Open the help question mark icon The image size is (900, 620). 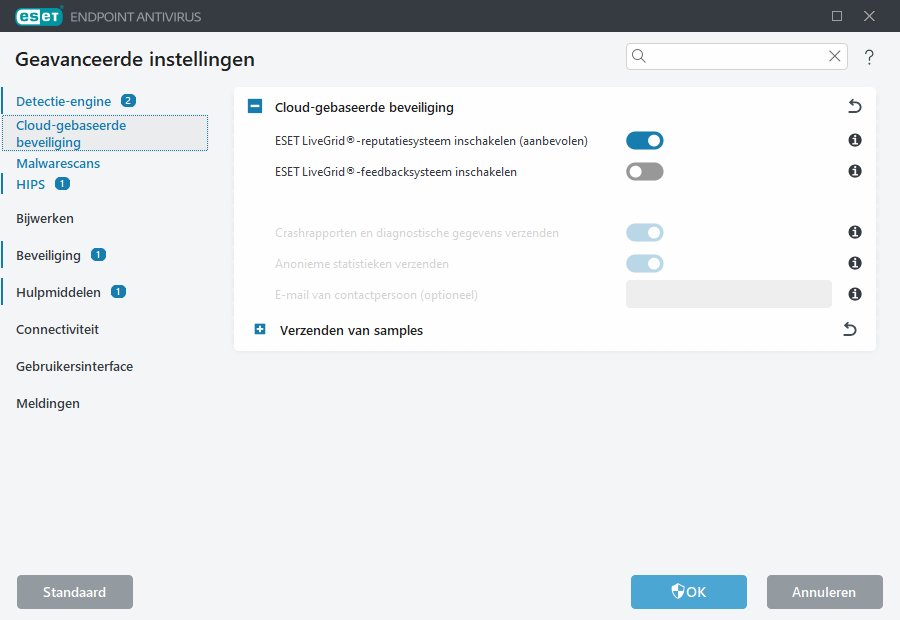(869, 57)
